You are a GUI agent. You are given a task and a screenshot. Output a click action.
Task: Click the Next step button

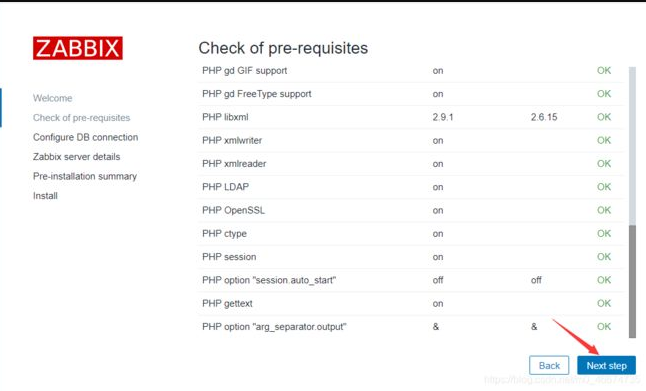606,365
